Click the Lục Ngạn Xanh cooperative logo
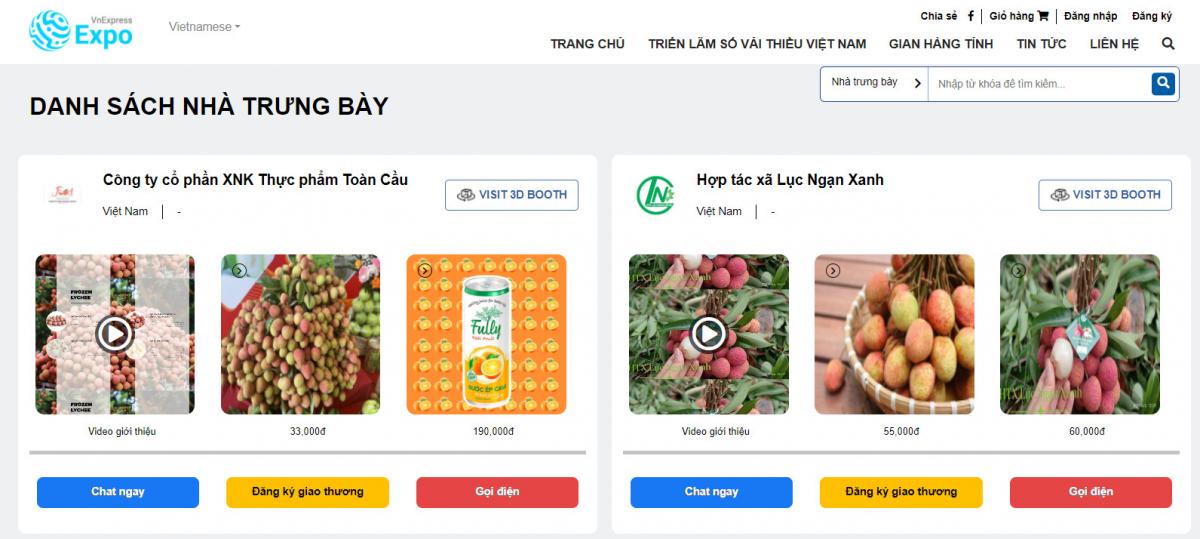This screenshot has width=1200, height=539. click(656, 195)
